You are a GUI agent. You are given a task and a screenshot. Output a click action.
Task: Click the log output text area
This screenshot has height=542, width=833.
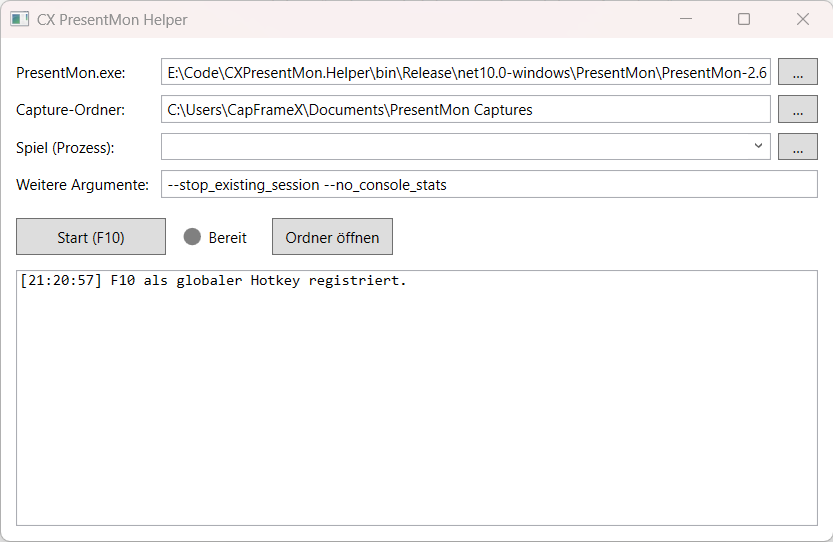416,398
